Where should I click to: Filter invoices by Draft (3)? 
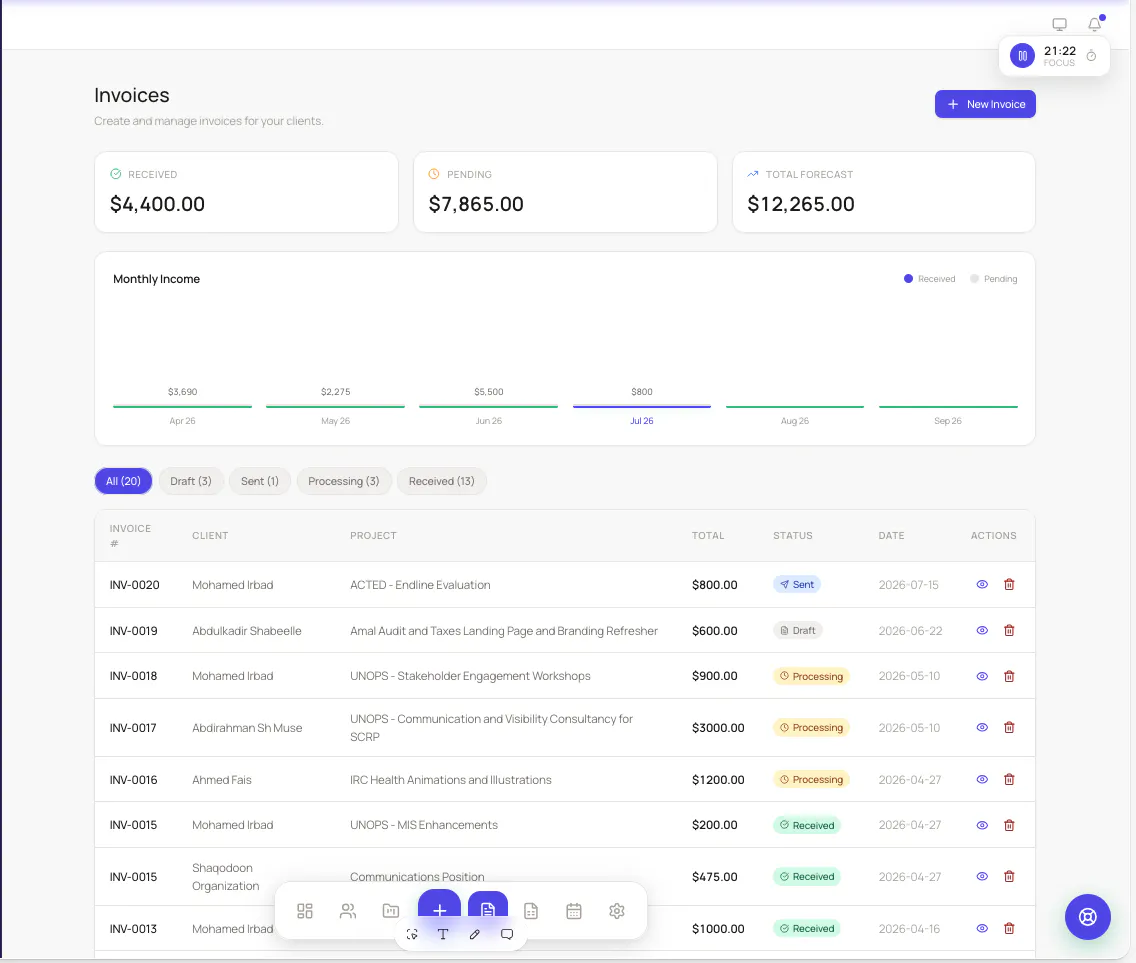point(191,481)
